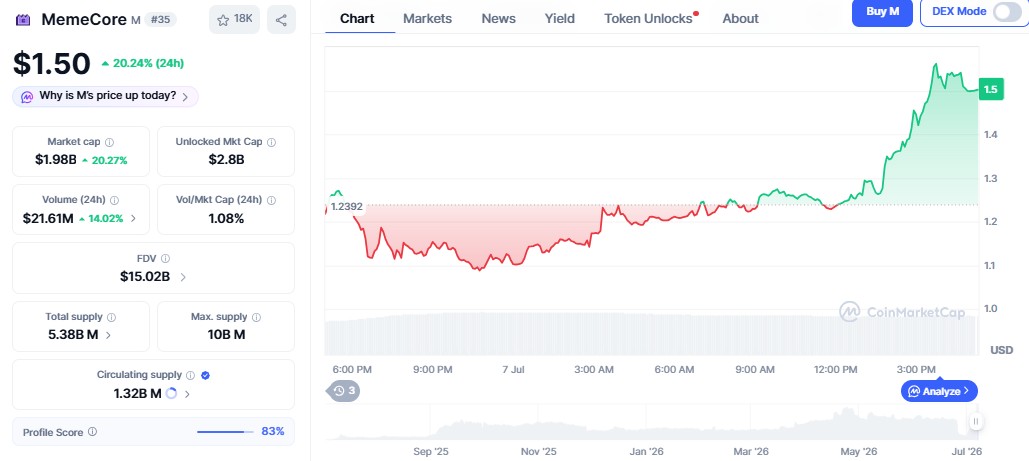Expand FDV details chevron

click(183, 277)
